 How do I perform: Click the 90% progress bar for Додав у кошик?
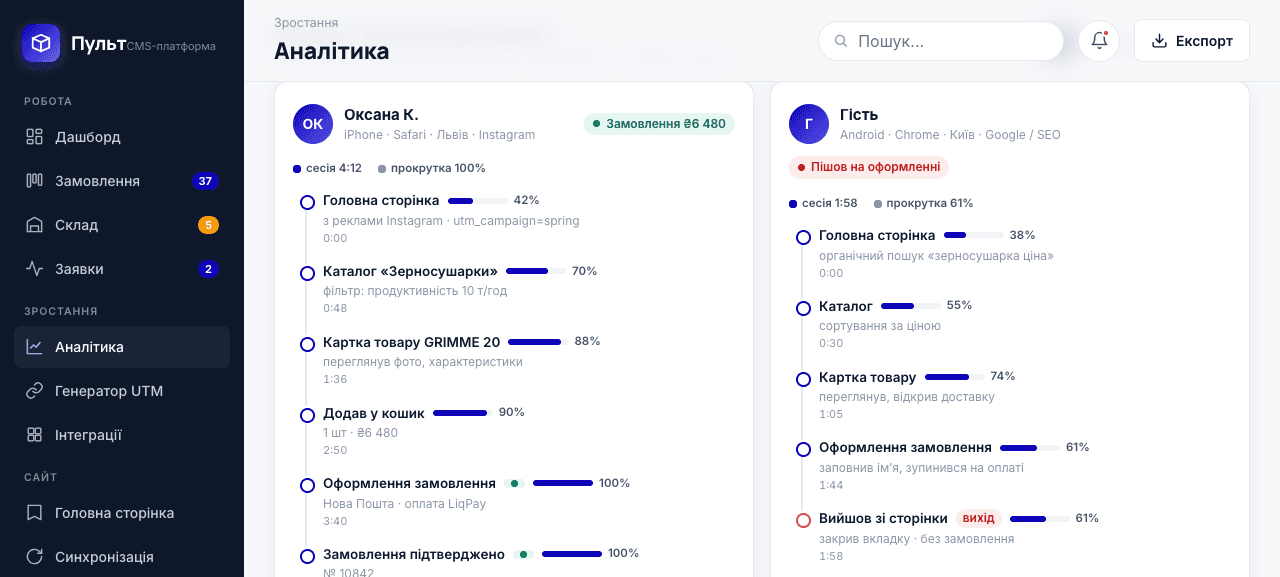click(462, 413)
